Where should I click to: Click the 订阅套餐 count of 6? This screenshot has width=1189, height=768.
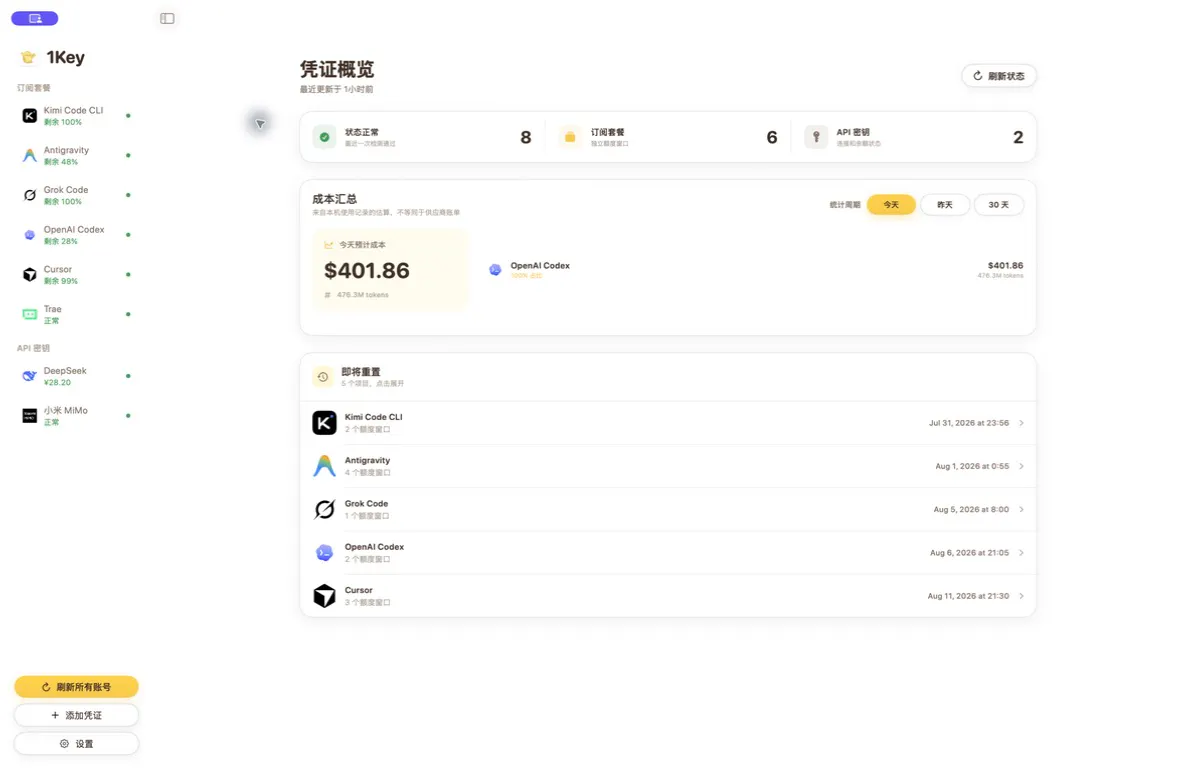(x=772, y=137)
